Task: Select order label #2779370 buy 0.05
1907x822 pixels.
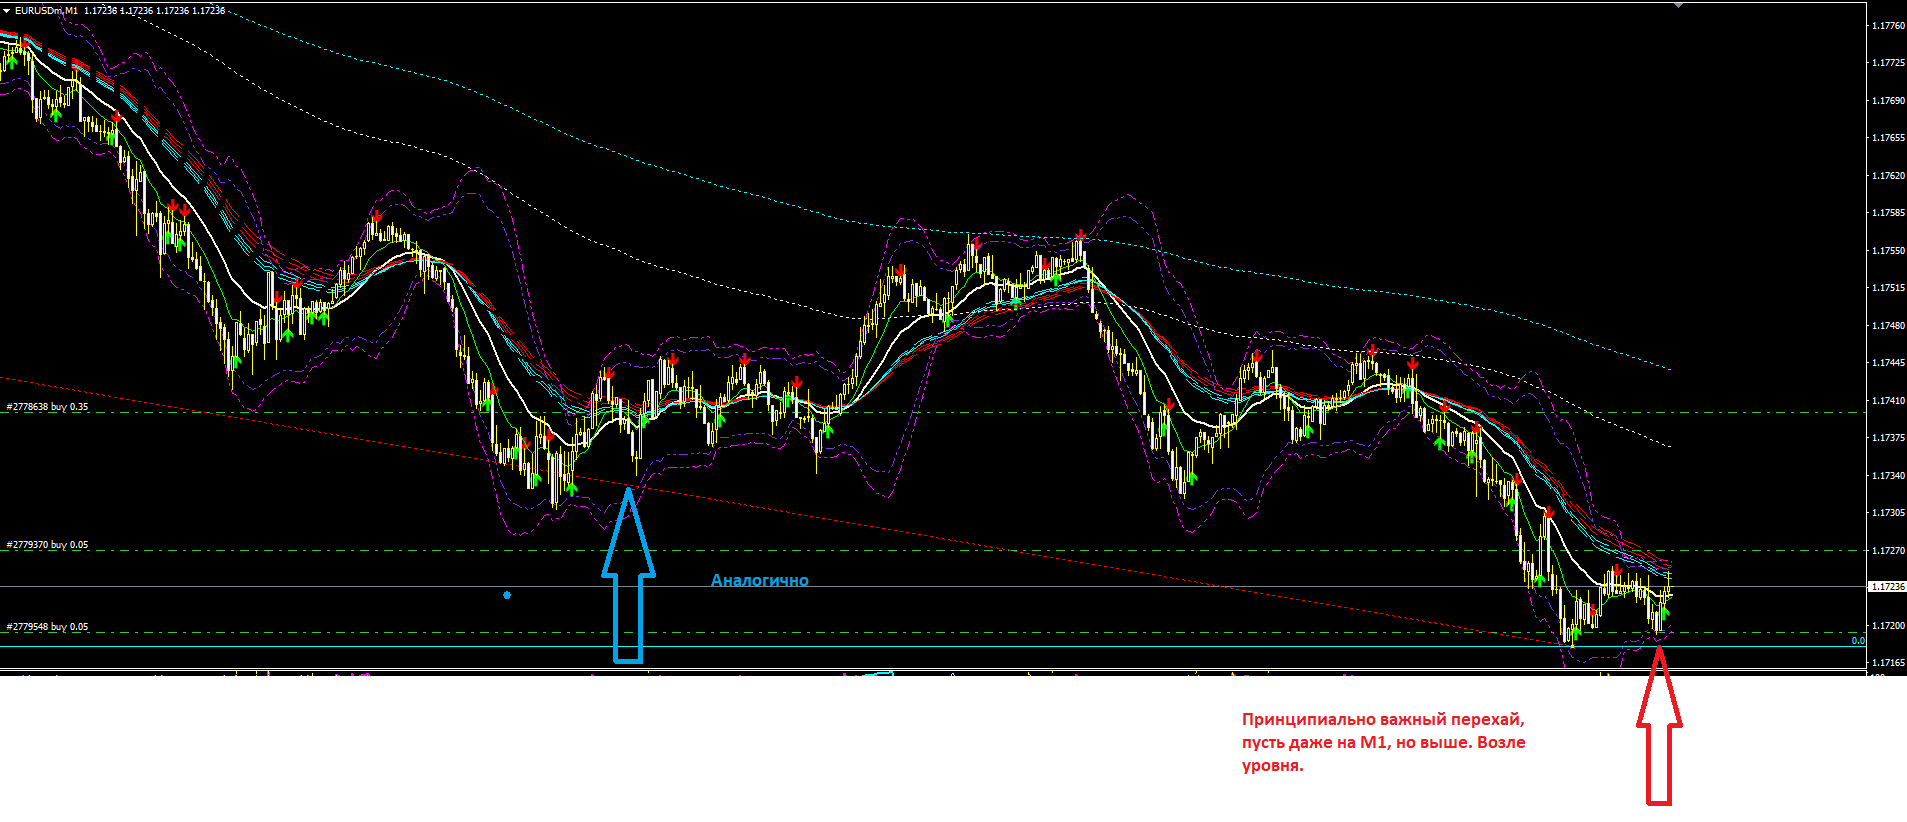Action: pyautogui.click(x=48, y=545)
